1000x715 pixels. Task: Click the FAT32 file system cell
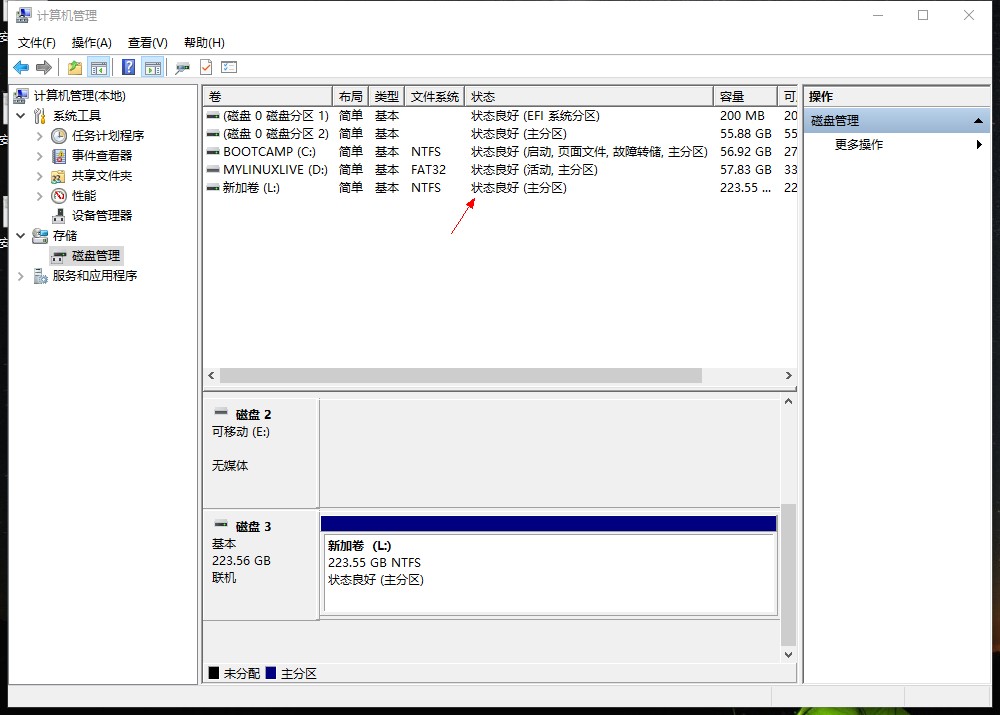(428, 170)
